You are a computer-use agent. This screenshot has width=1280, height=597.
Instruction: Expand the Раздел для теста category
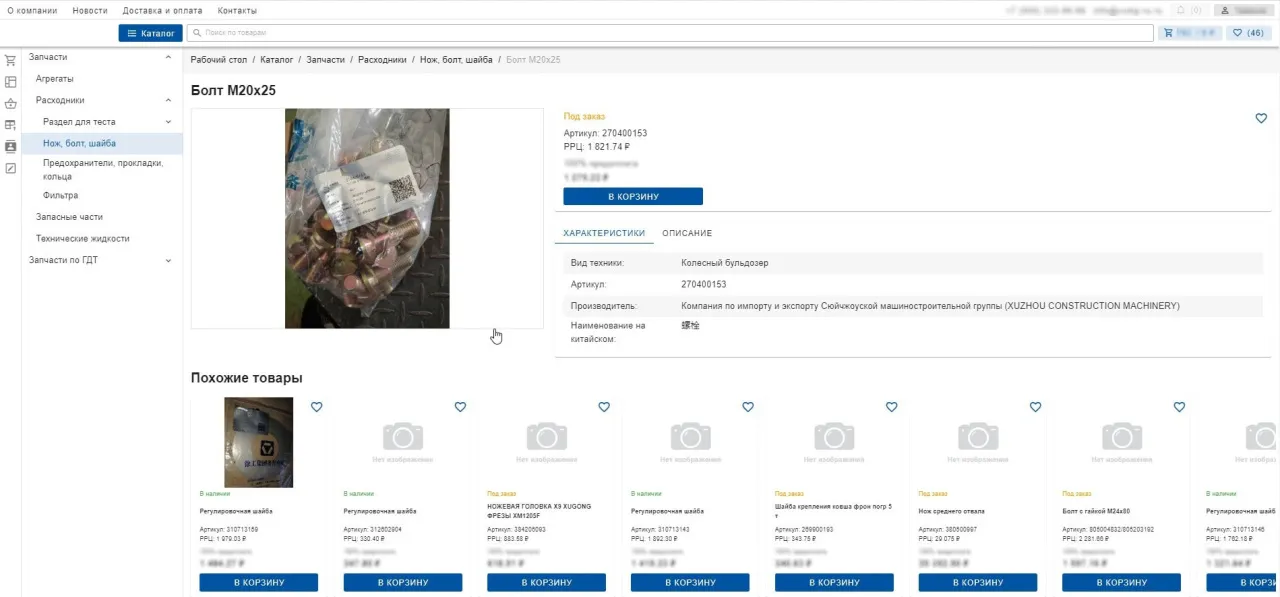pyautogui.click(x=168, y=122)
